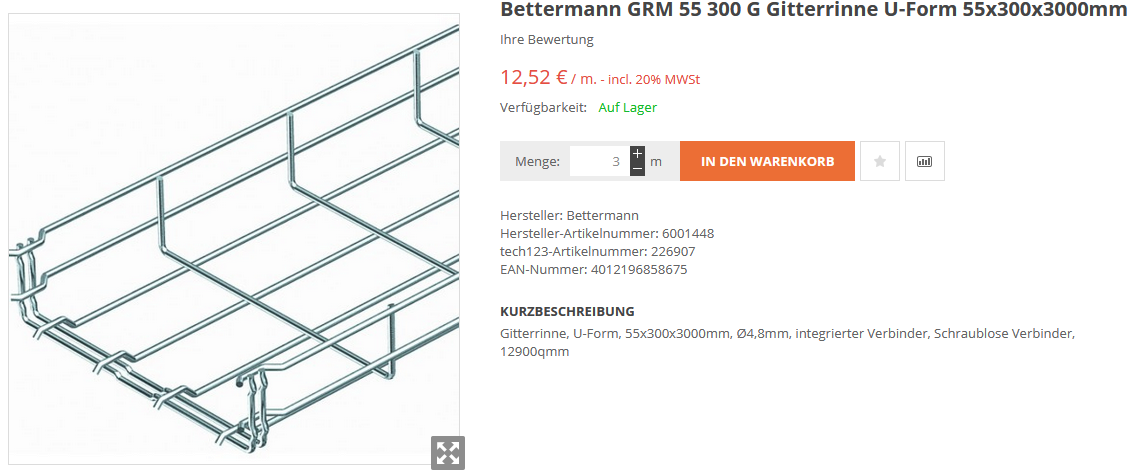This screenshot has width=1138, height=474.
Task: Click the incl. 20% MWSt tax note
Action: point(655,79)
